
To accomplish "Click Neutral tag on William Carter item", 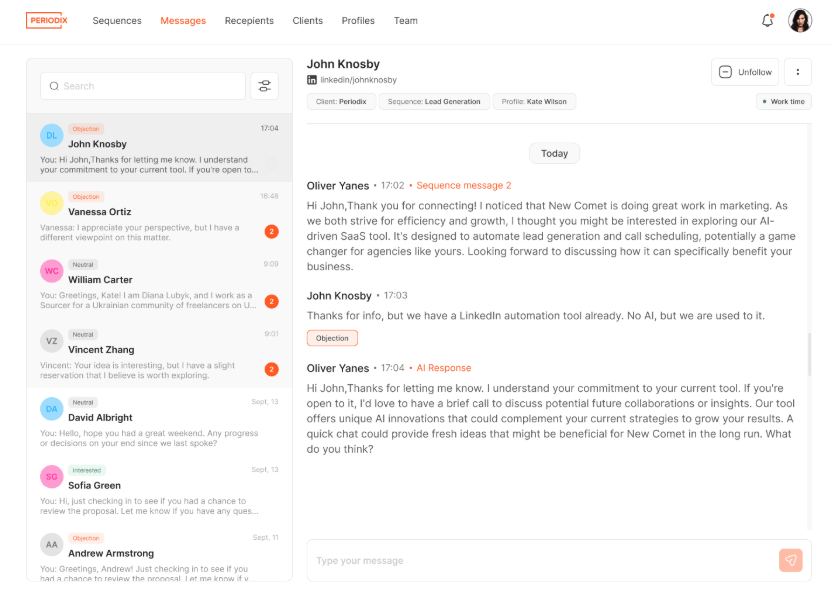I will [83, 265].
